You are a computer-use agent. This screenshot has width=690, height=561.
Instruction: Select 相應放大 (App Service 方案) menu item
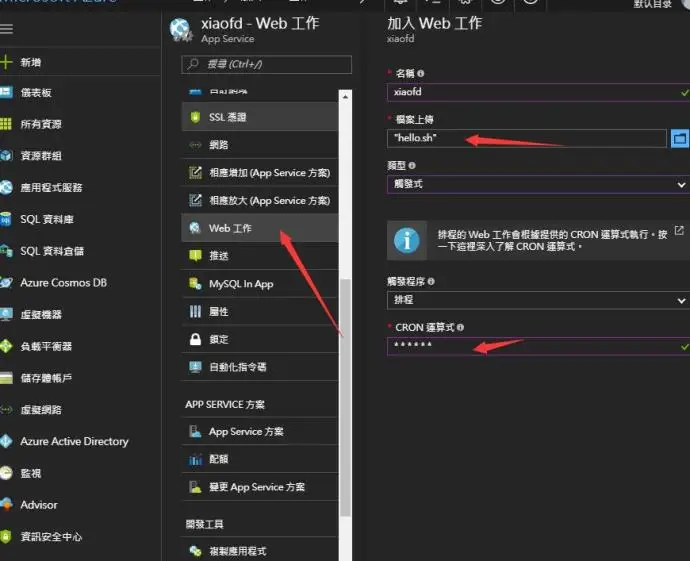coord(260,200)
